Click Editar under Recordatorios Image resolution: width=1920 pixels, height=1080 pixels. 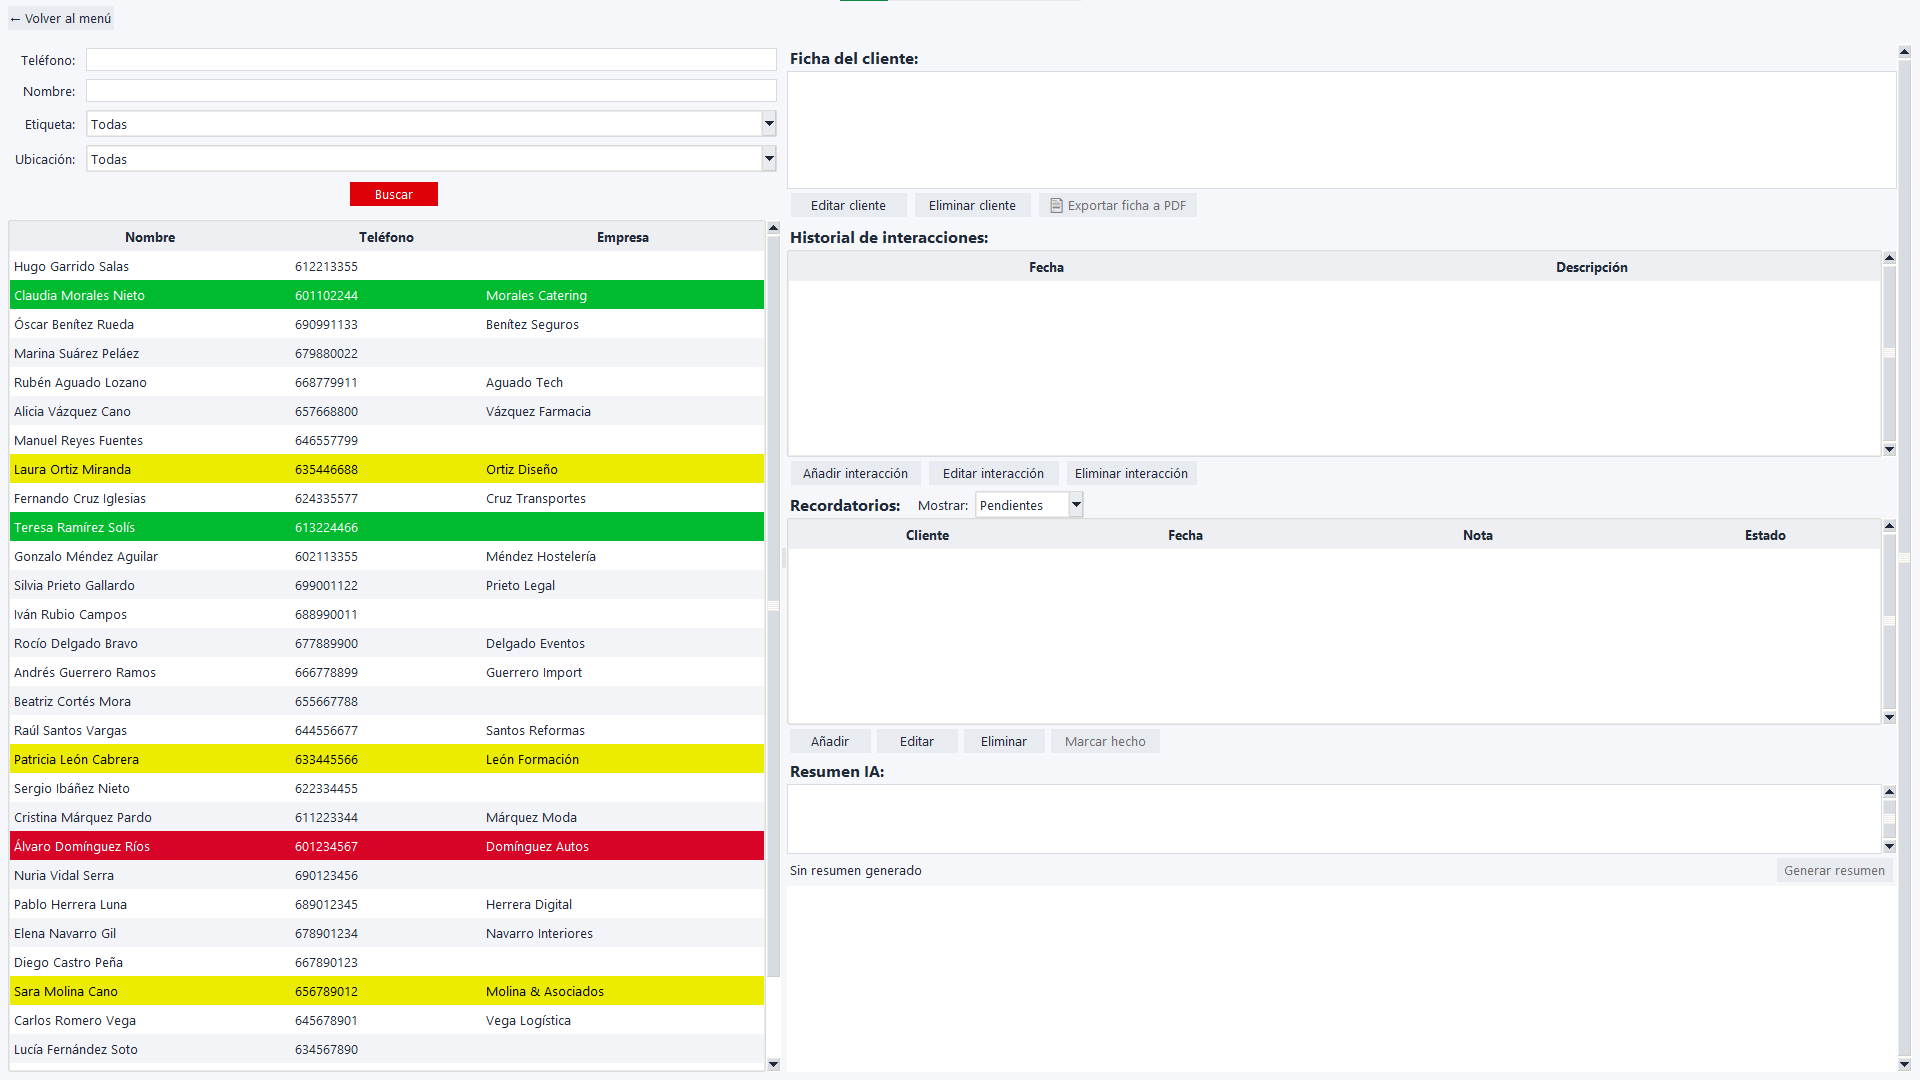(917, 741)
